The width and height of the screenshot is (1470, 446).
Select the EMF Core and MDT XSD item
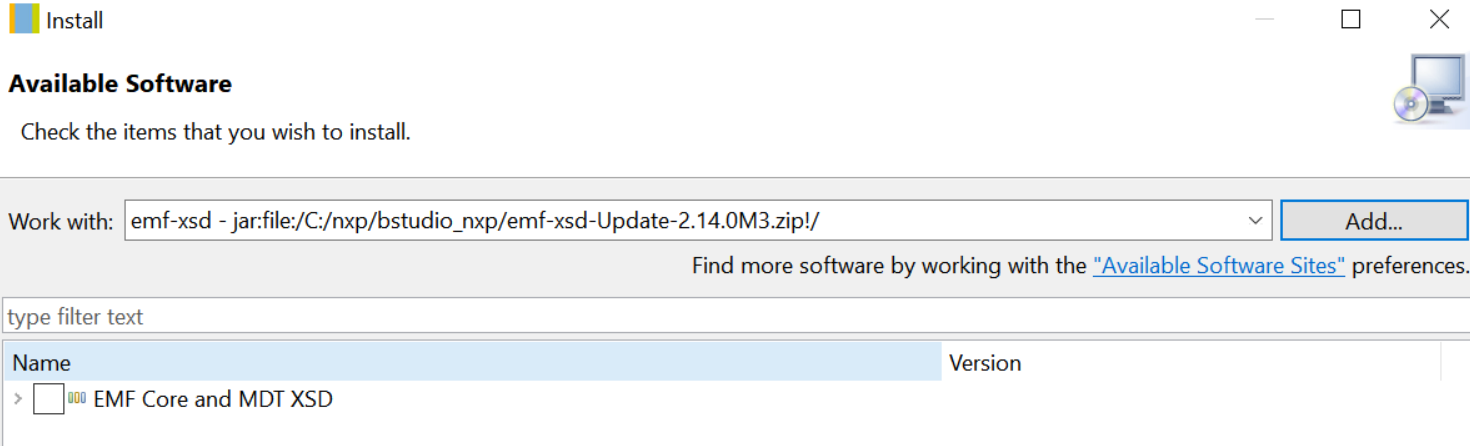point(212,399)
